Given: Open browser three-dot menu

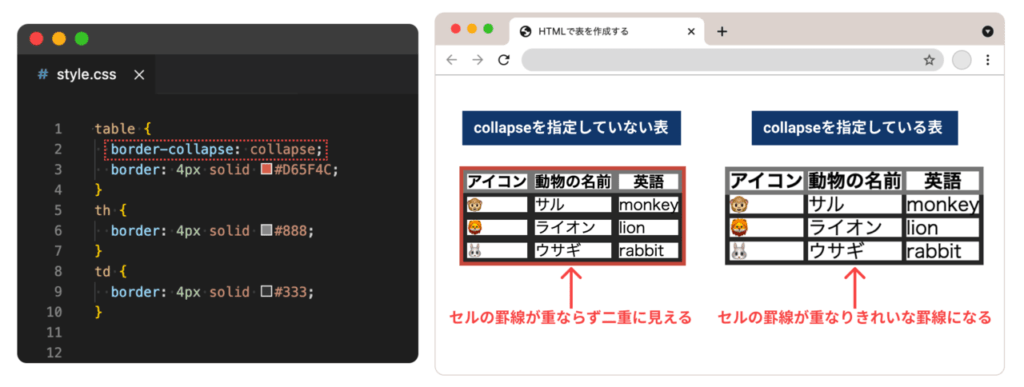Looking at the screenshot, I should [987, 60].
